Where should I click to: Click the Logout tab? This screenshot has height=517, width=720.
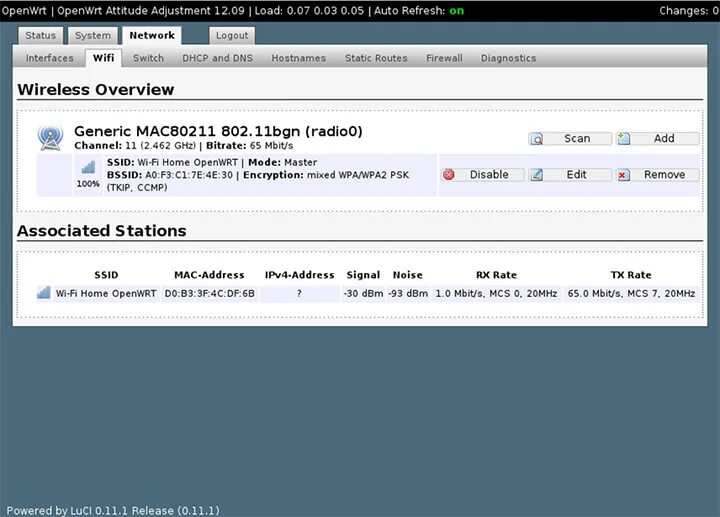coord(232,35)
